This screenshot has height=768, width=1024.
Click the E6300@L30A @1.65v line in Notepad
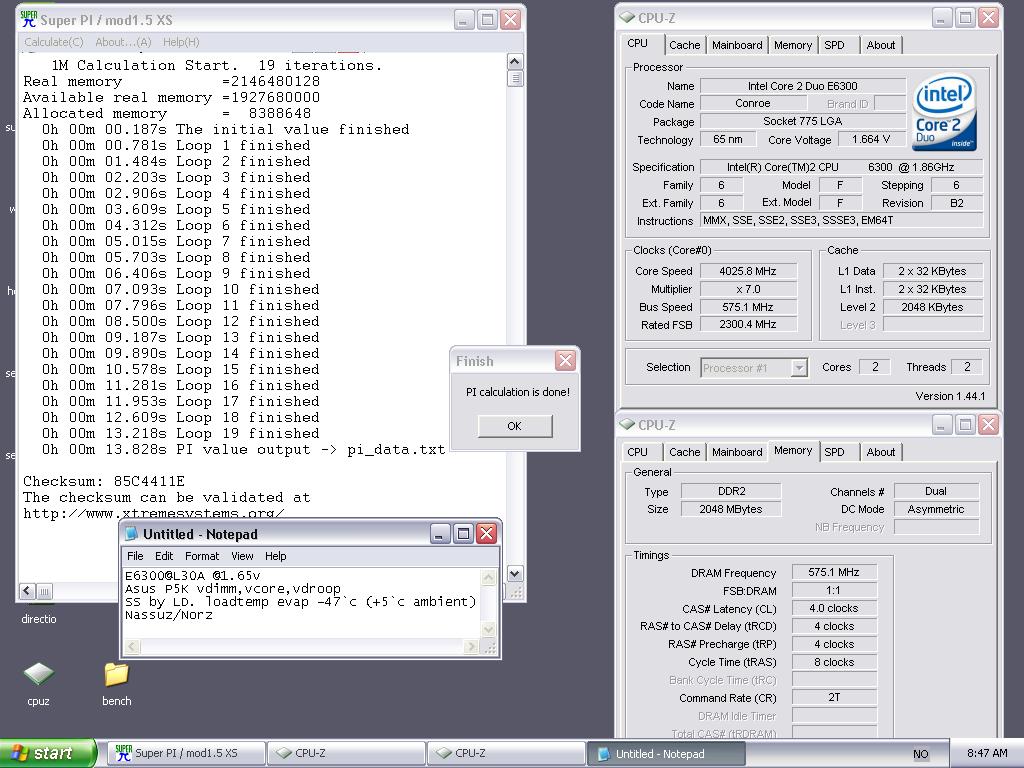[x=193, y=575]
